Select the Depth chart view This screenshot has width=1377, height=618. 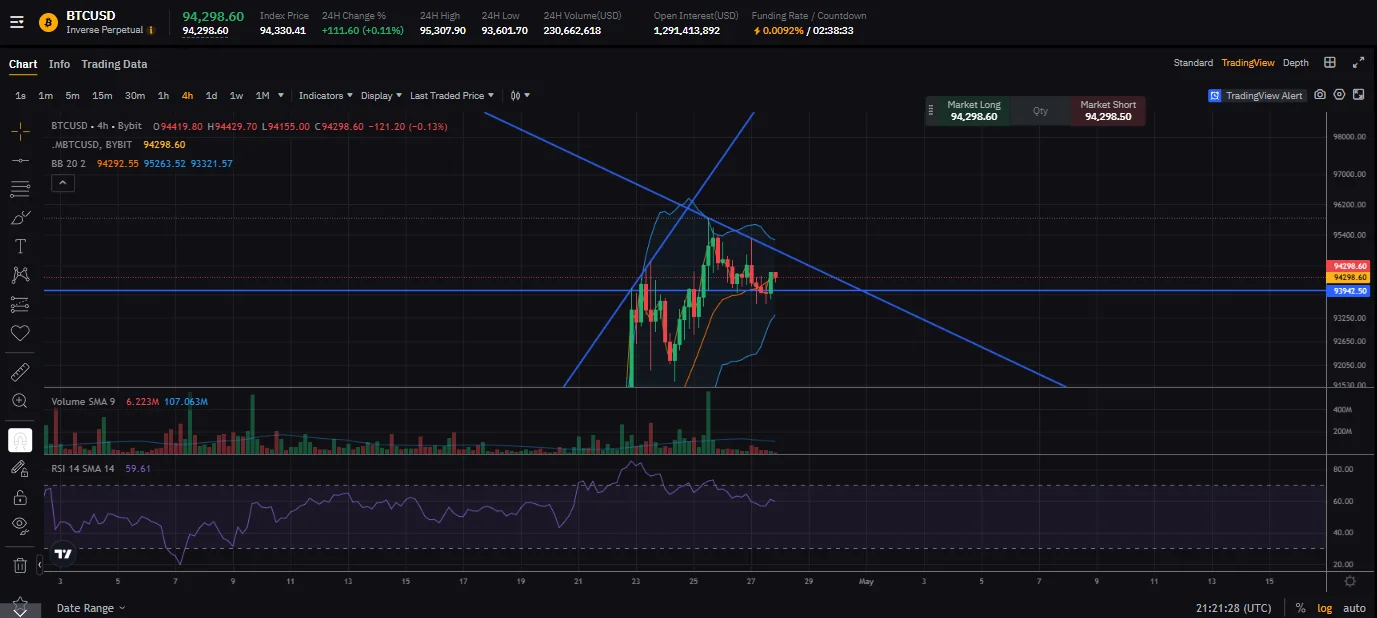(x=1296, y=63)
